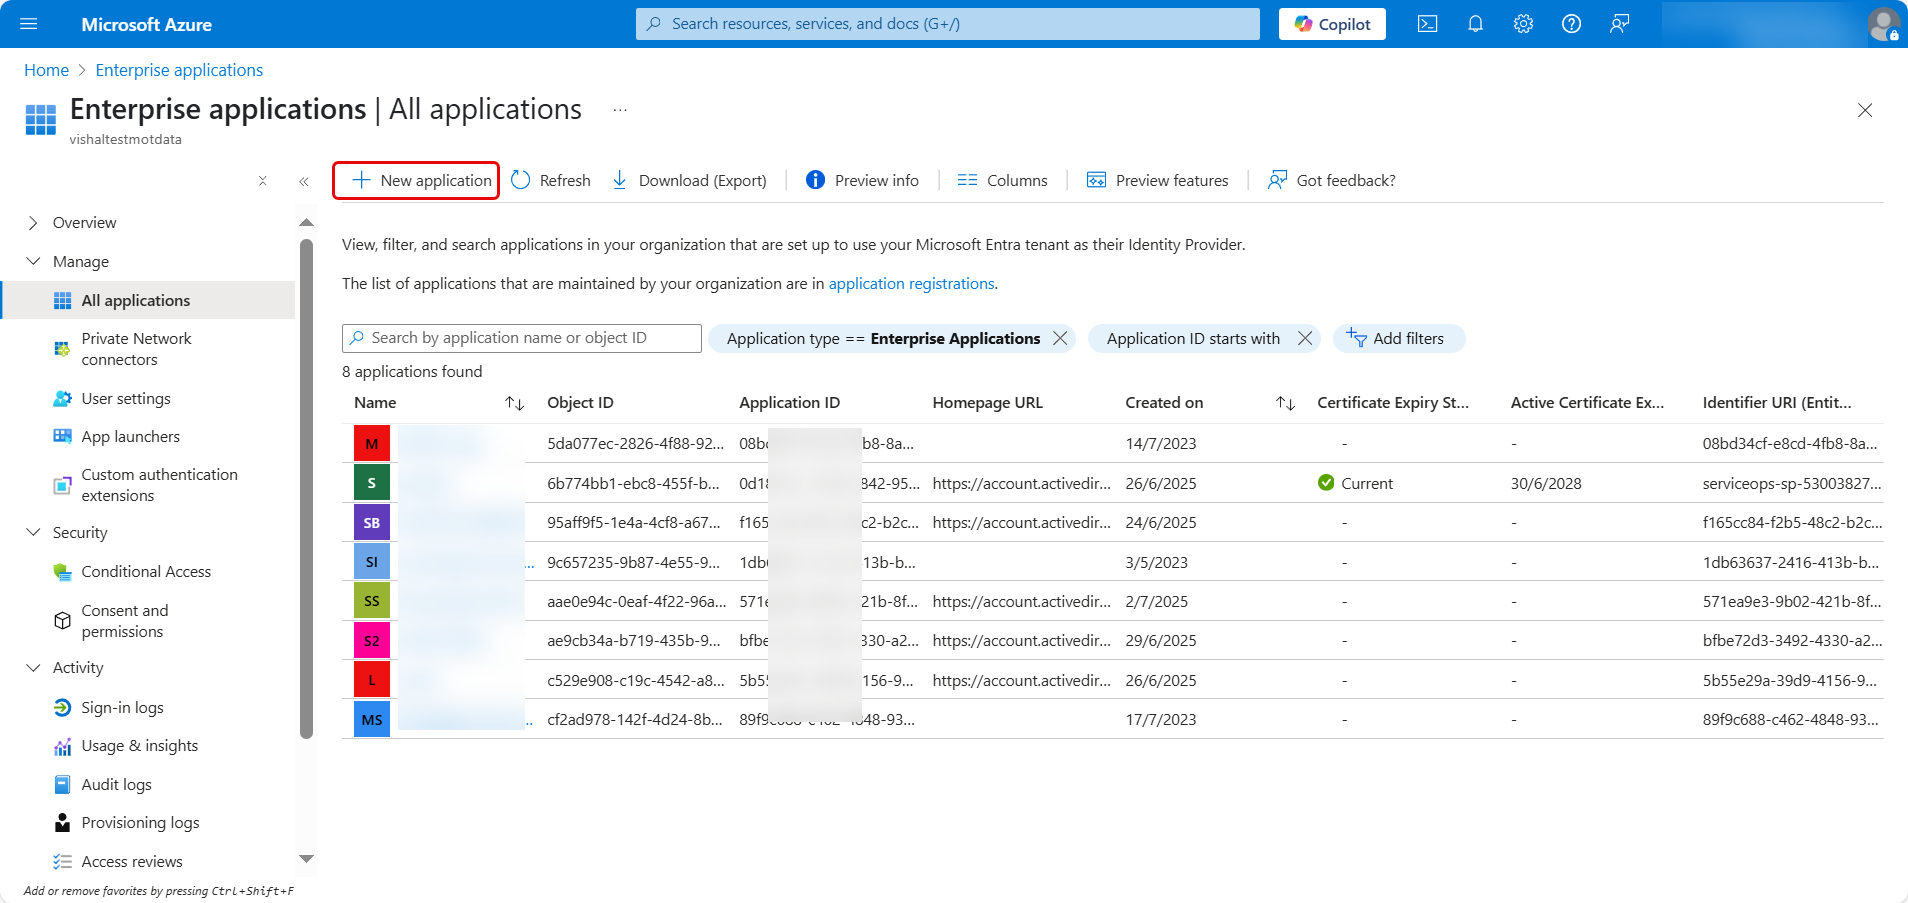Open the Columns selector

point(1002,180)
